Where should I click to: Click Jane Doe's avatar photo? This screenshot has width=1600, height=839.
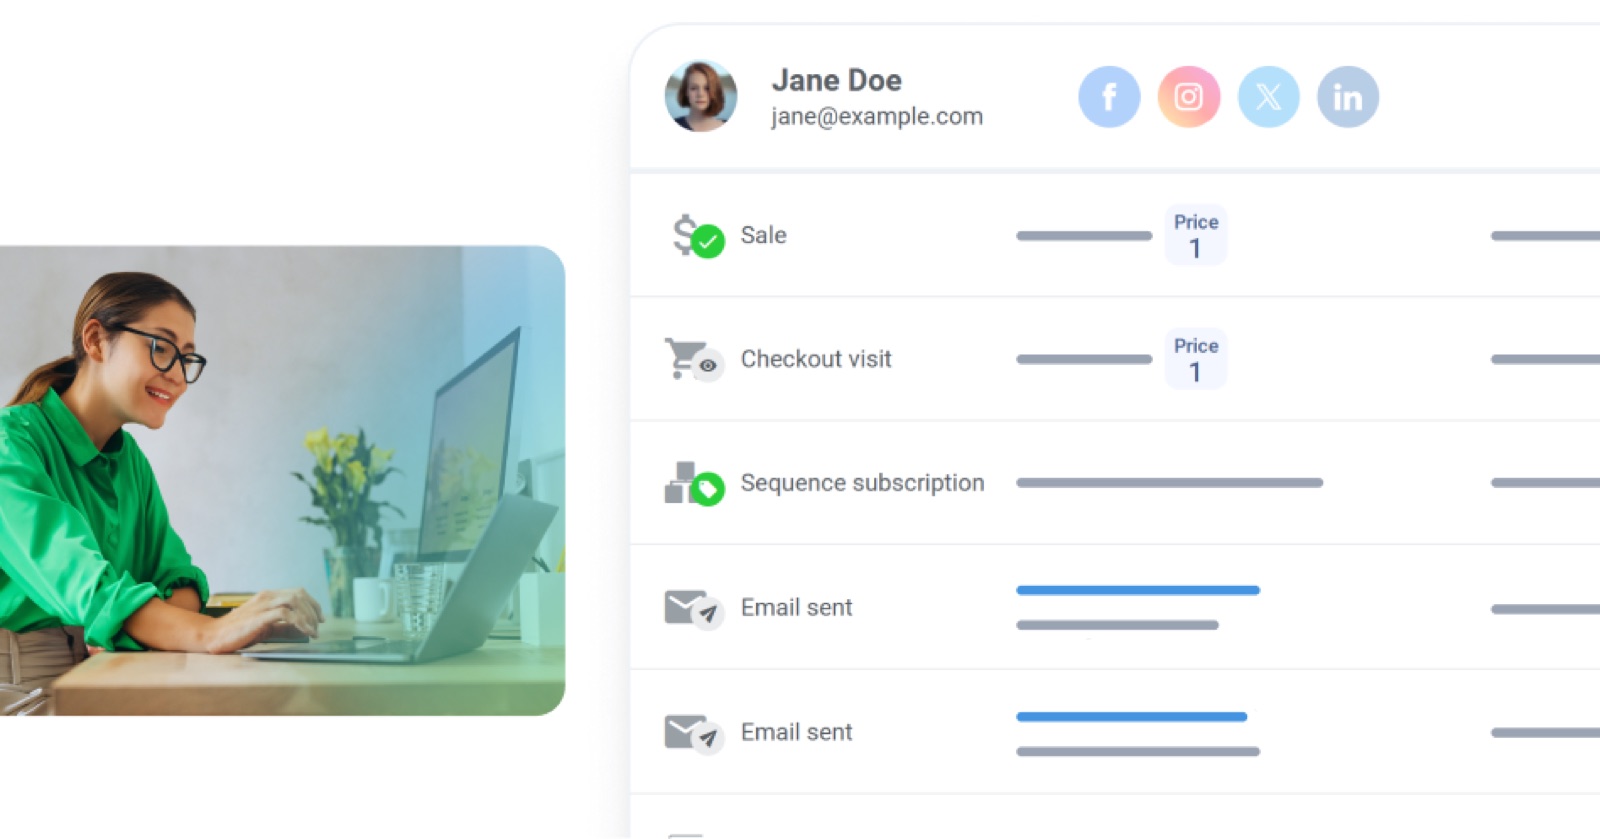(x=701, y=96)
